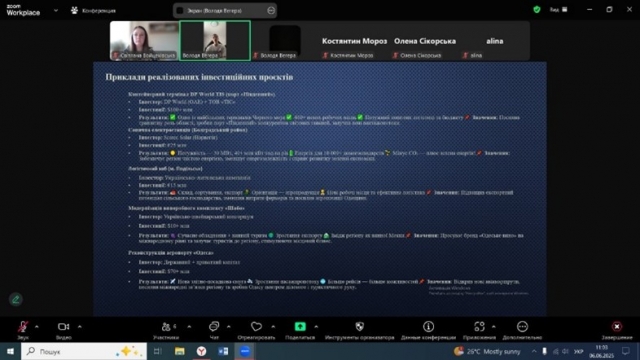
Task: Expand video options arrow next to Видео
Action: (x=80, y=327)
